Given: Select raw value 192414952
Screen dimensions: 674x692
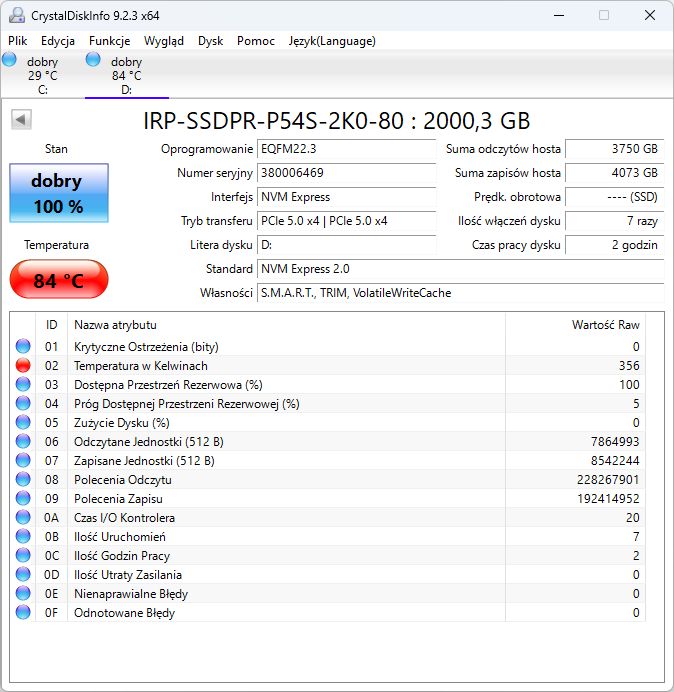Looking at the screenshot, I should point(608,498).
